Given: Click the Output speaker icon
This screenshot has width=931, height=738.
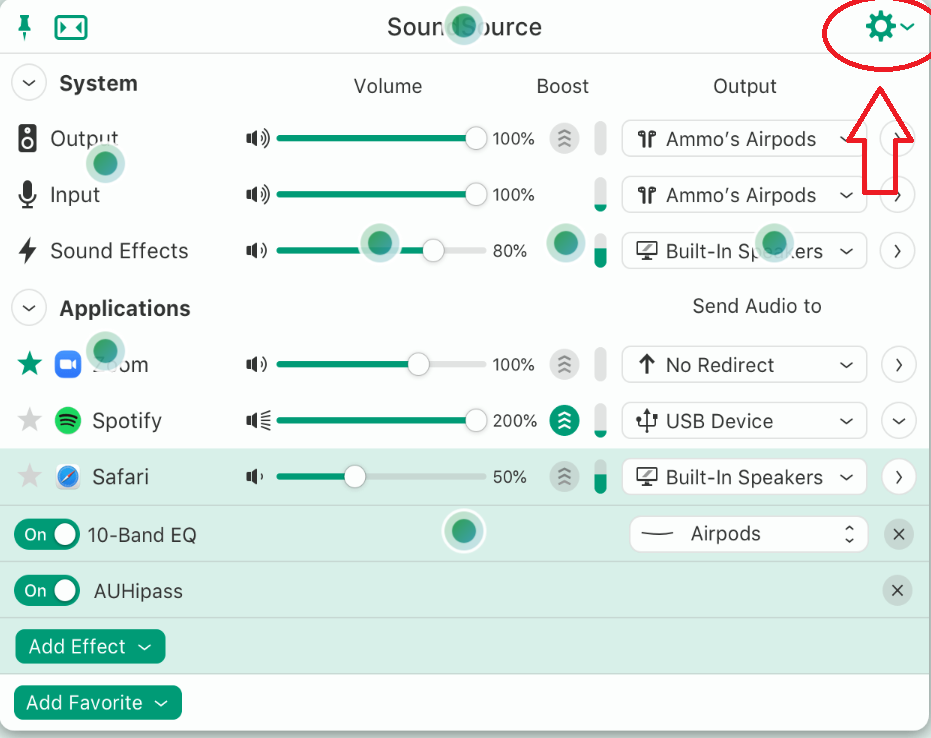Looking at the screenshot, I should click(27, 138).
